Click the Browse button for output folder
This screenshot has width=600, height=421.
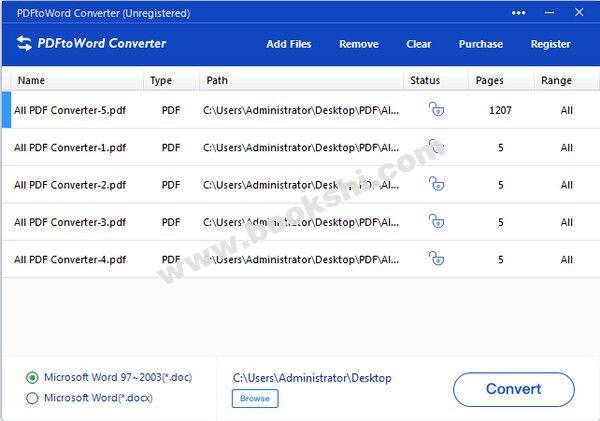255,398
